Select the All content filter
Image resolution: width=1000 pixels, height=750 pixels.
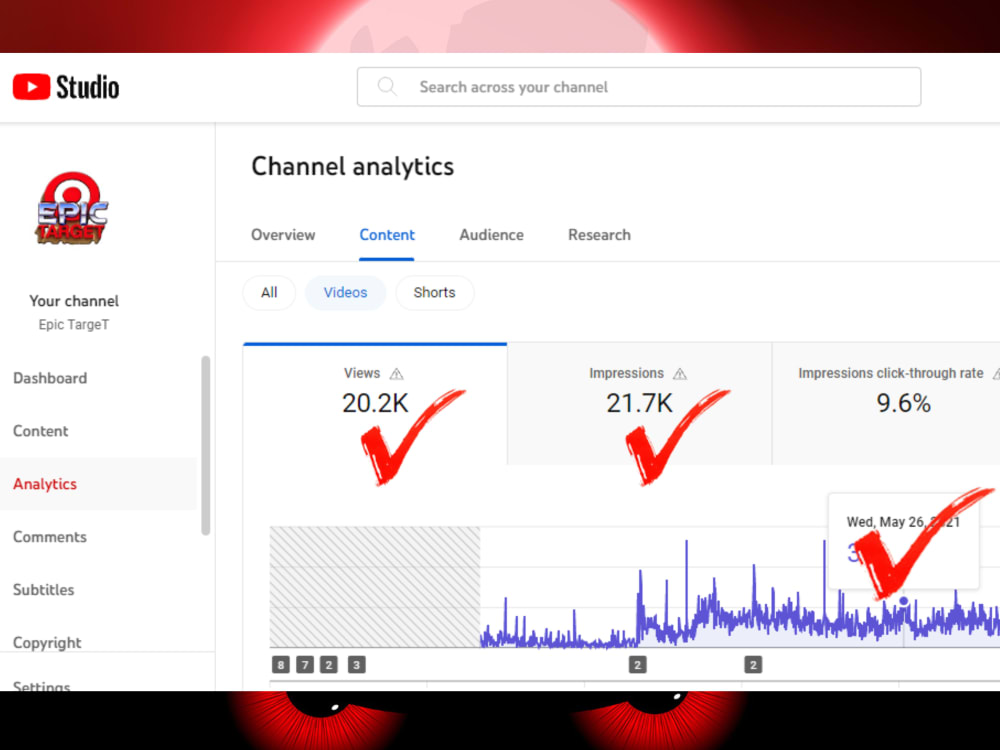pyautogui.click(x=268, y=292)
